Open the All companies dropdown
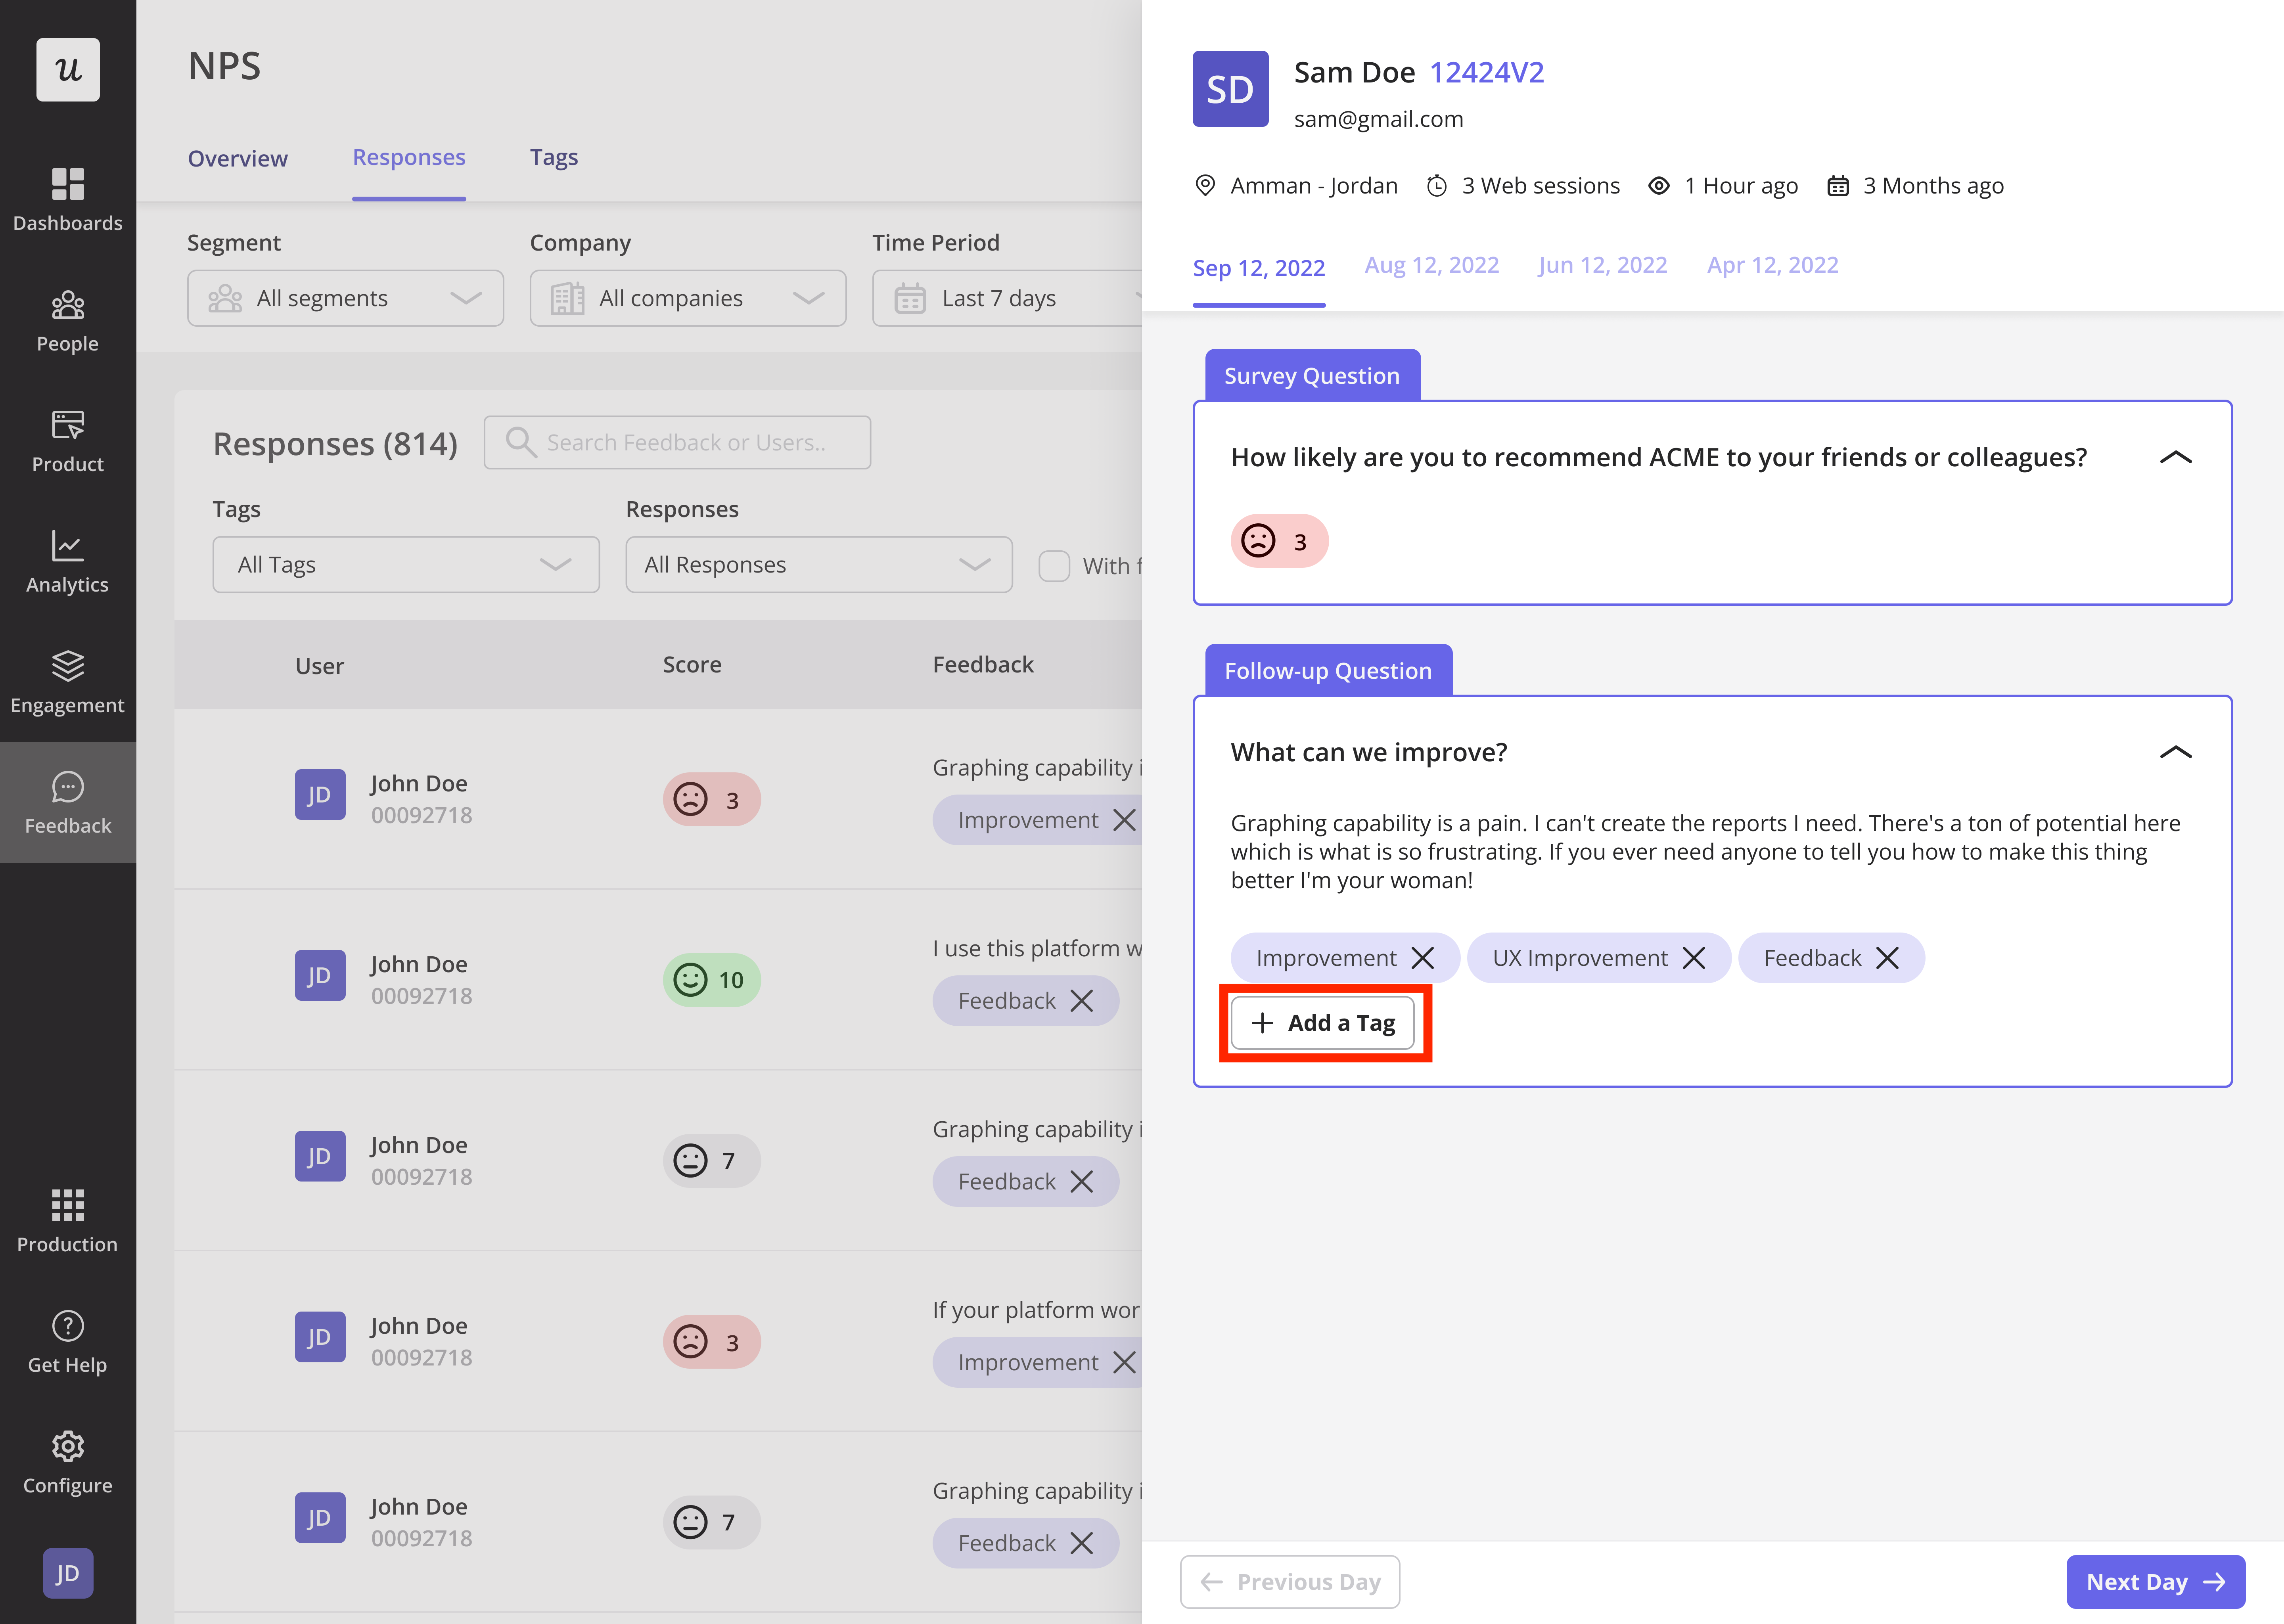2284x1624 pixels. tap(688, 298)
